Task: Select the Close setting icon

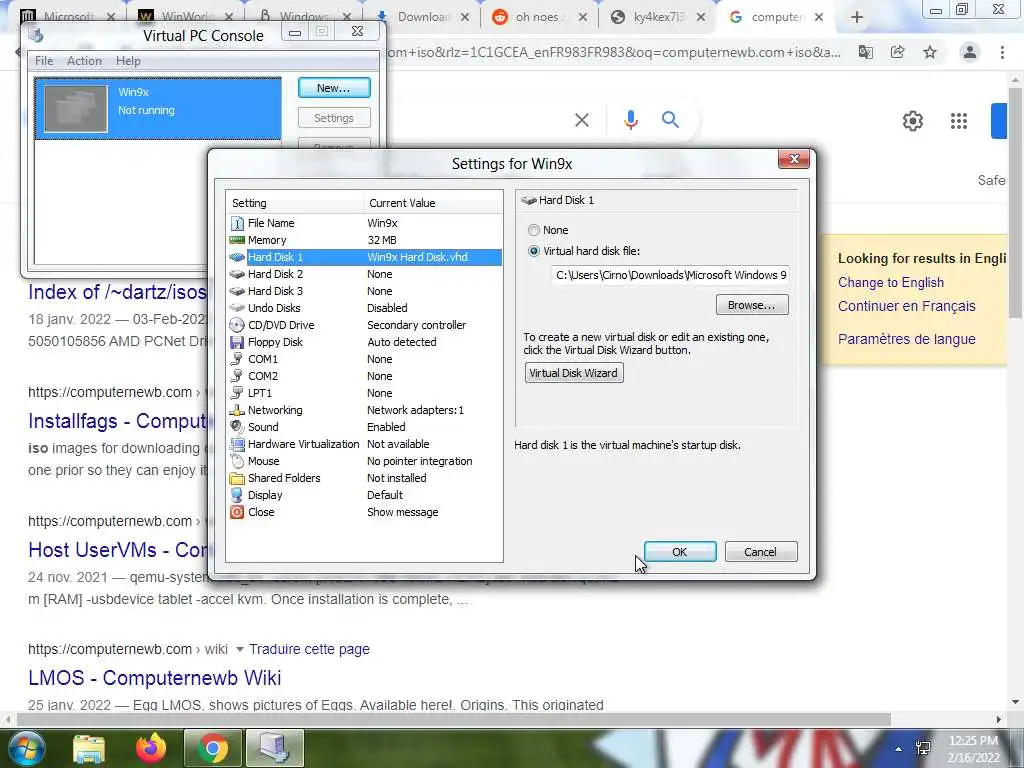Action: 237,512
